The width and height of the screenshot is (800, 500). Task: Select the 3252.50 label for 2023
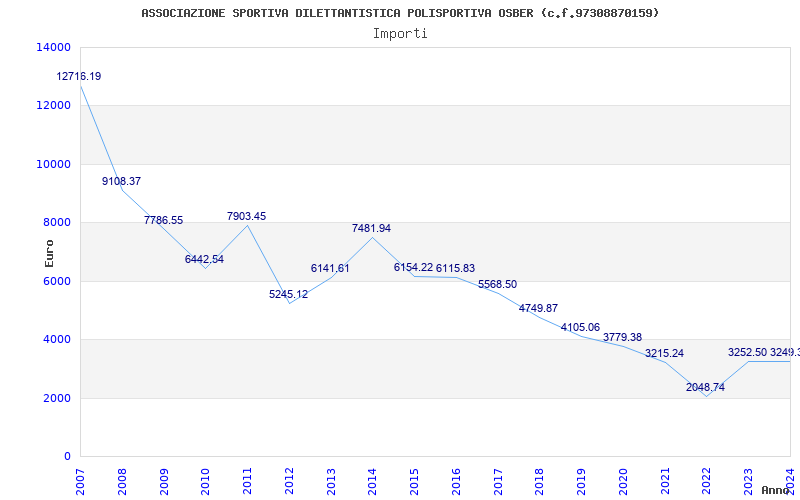[x=747, y=352]
